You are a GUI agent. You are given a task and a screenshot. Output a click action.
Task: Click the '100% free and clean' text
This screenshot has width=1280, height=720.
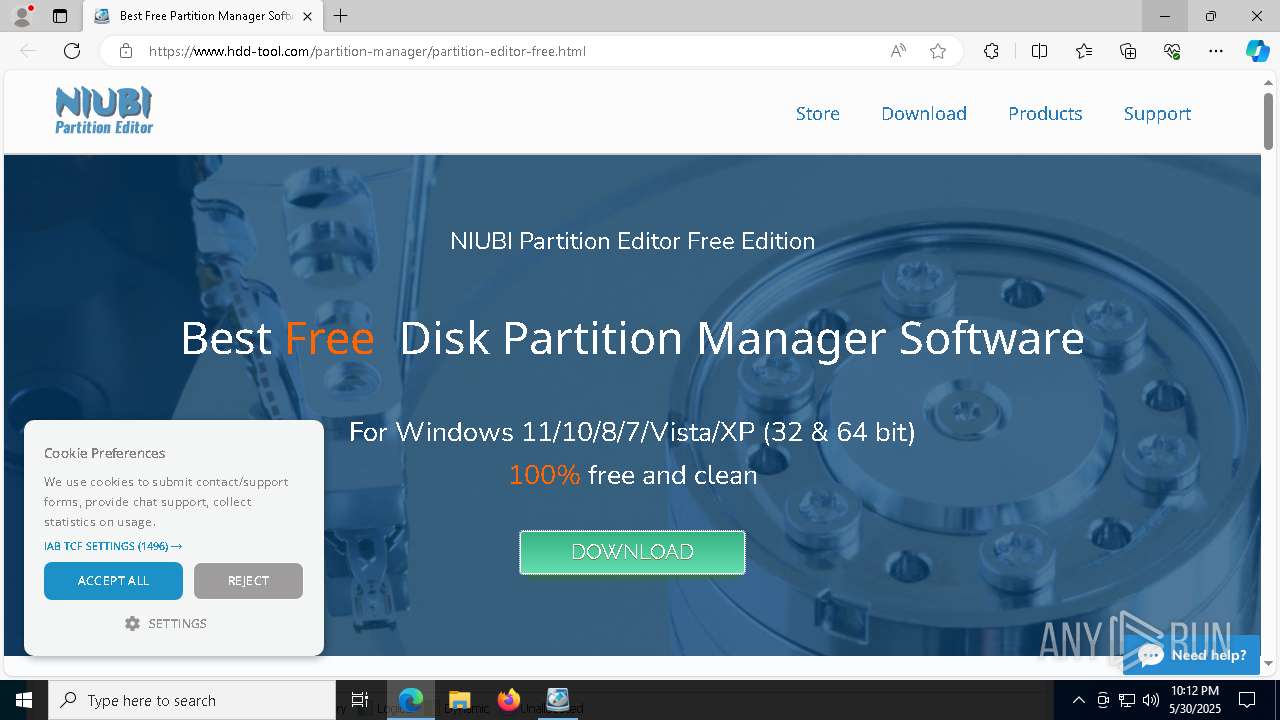[x=632, y=475]
